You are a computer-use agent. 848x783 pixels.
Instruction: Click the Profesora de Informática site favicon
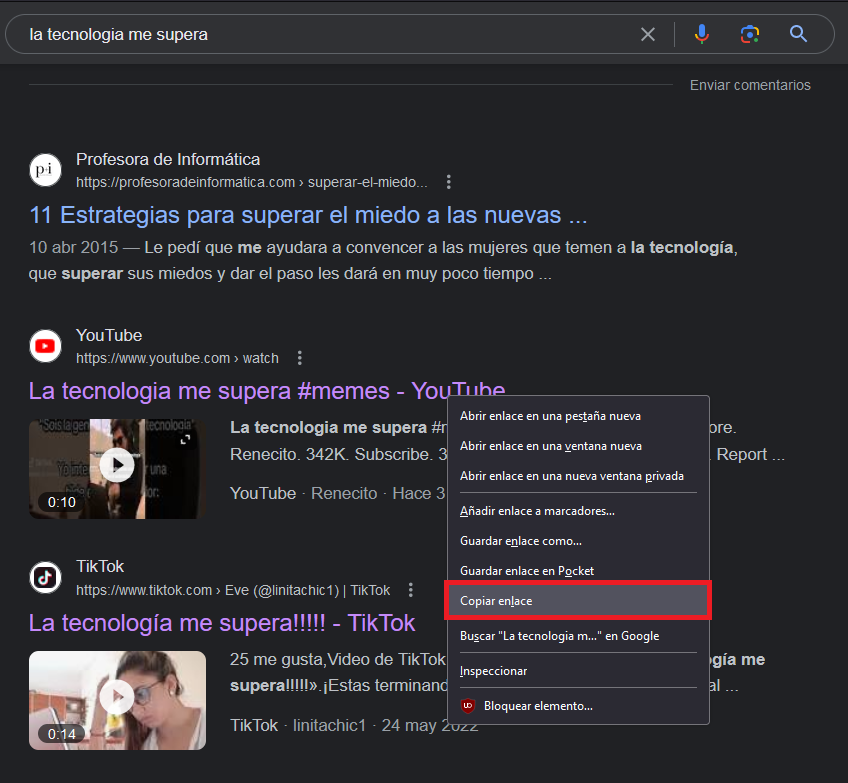pos(45,170)
